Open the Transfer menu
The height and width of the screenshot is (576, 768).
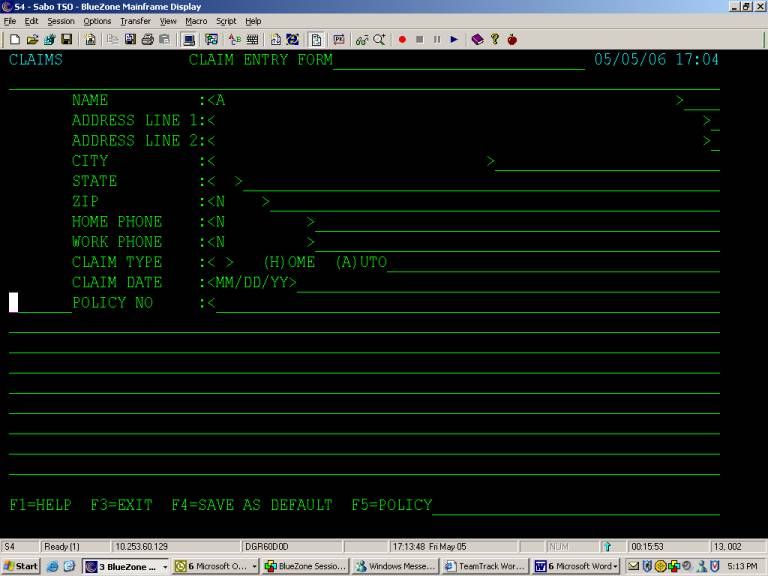[x=136, y=21]
